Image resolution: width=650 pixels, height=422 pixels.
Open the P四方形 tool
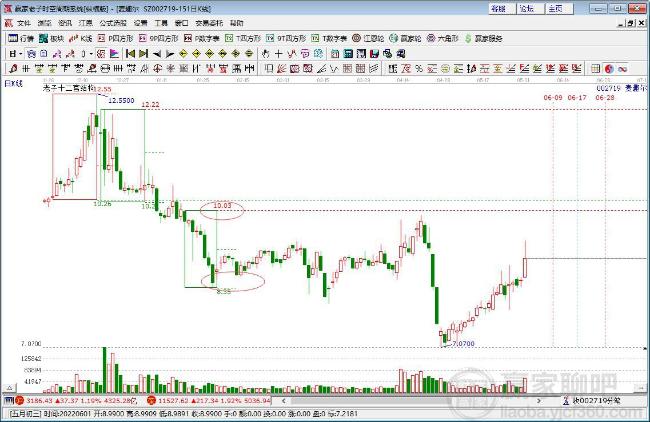[x=115, y=39]
